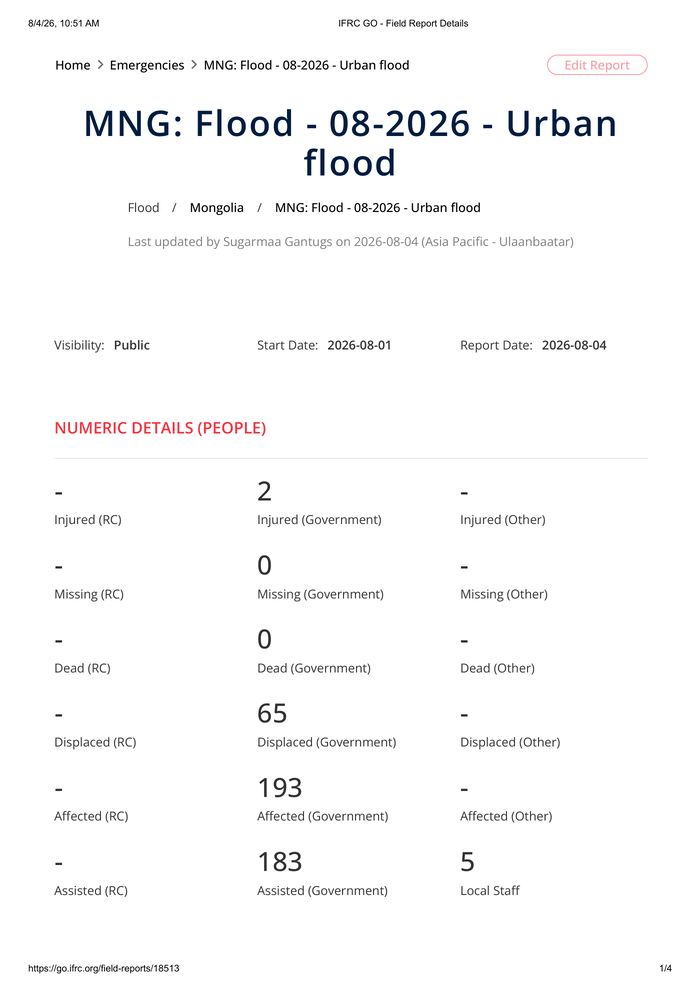Click the Affected (Government) number 193
Viewport: 700px width, 991px height.
280,788
